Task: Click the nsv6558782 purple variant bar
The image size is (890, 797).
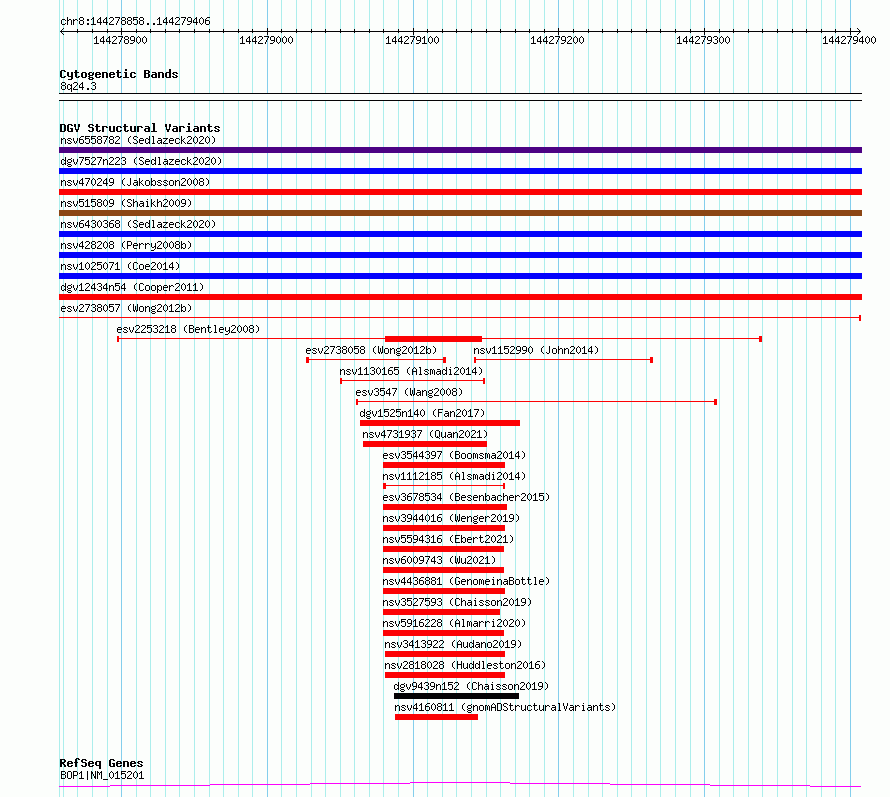Action: click(460, 150)
